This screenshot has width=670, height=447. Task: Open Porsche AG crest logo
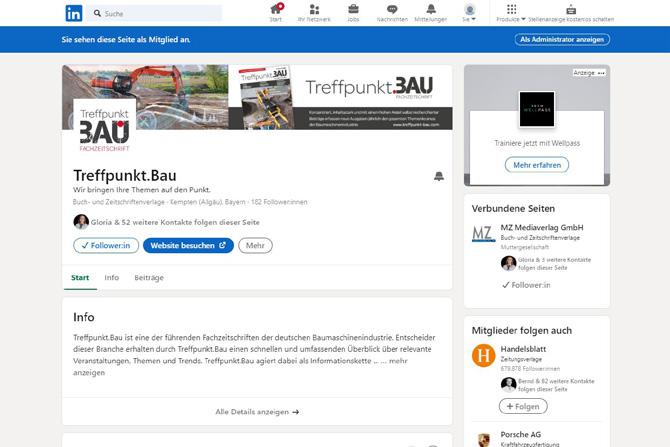click(x=483, y=440)
